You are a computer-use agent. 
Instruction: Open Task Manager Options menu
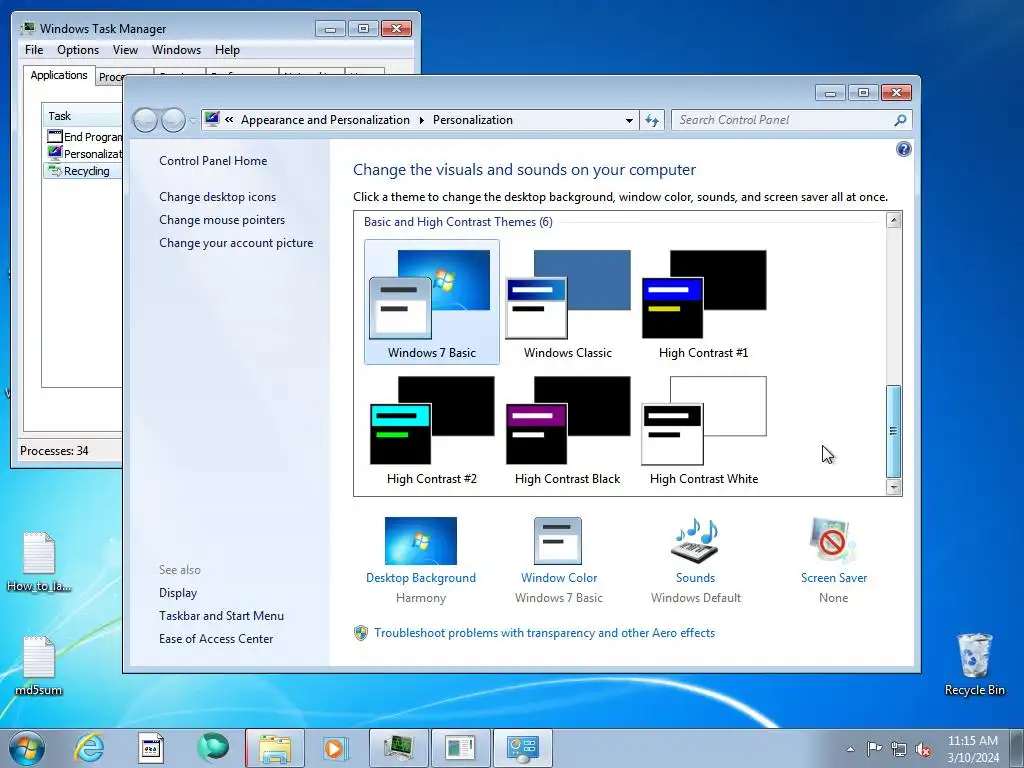78,50
